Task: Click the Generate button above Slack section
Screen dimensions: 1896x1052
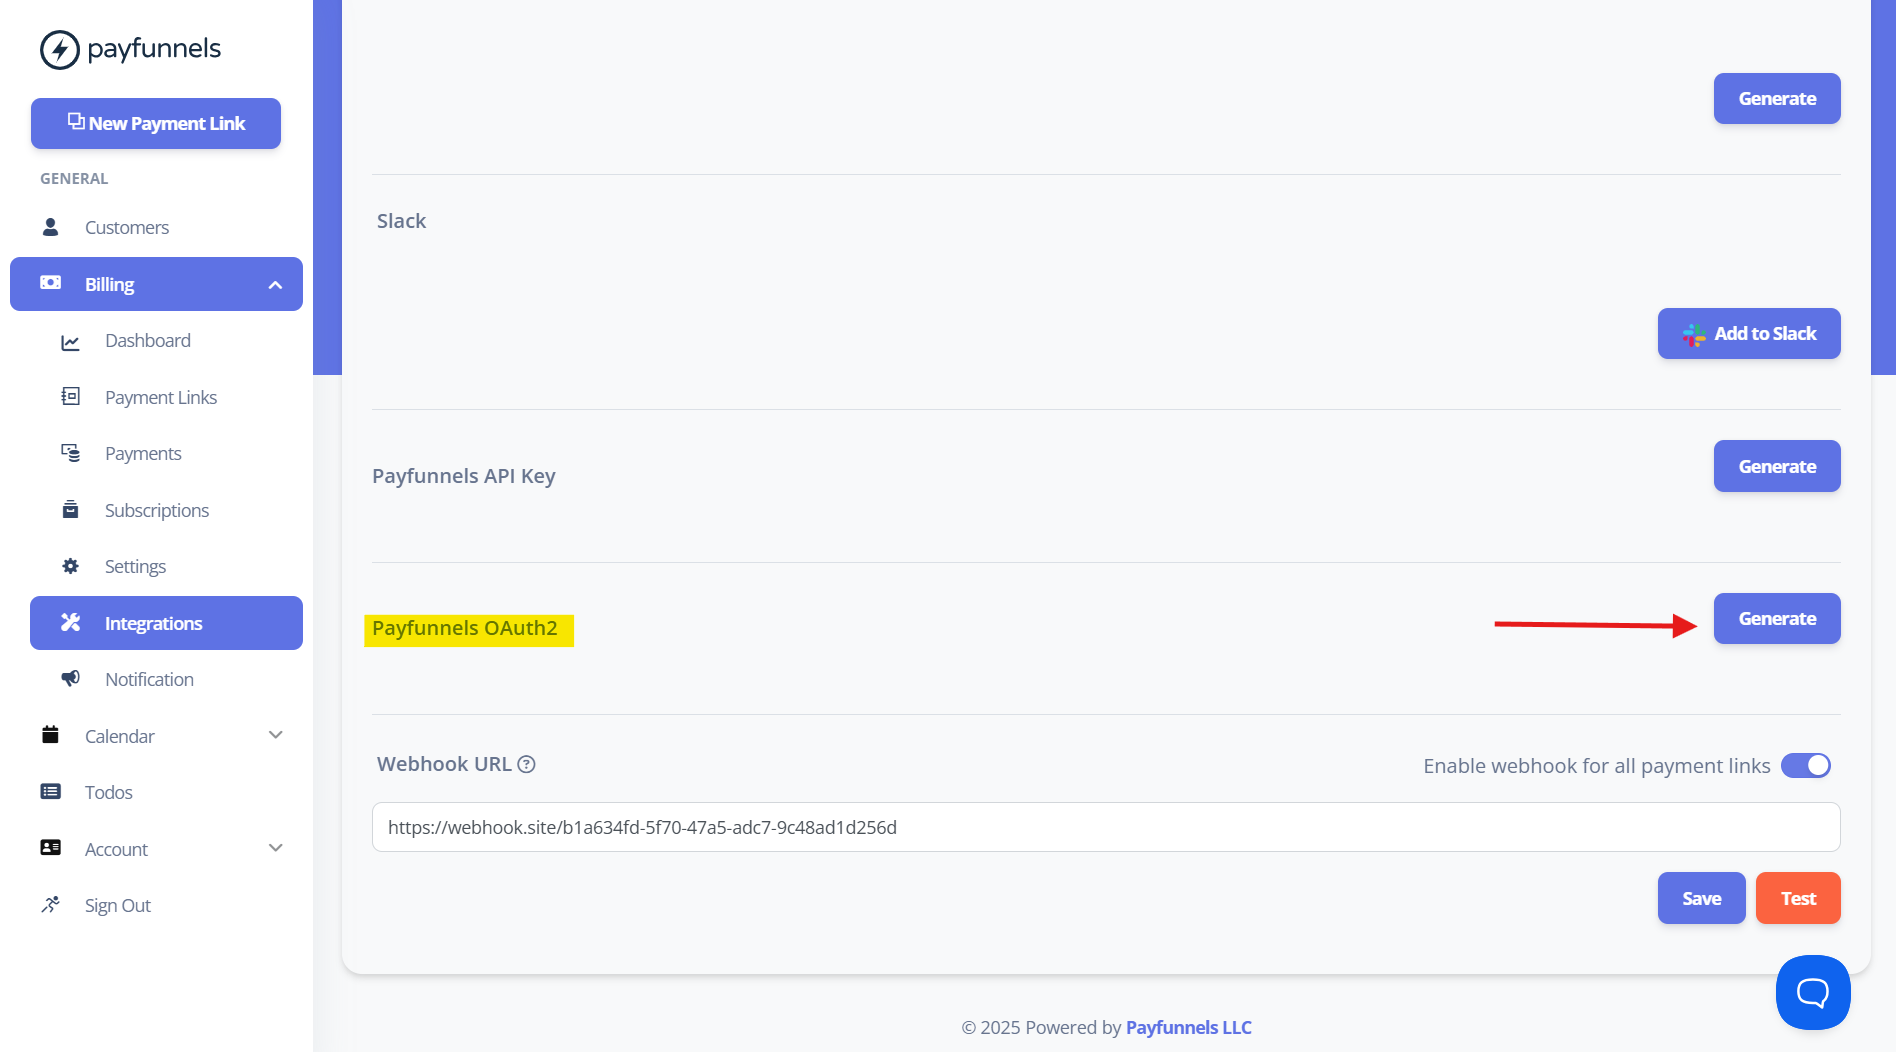Action: [x=1777, y=98]
